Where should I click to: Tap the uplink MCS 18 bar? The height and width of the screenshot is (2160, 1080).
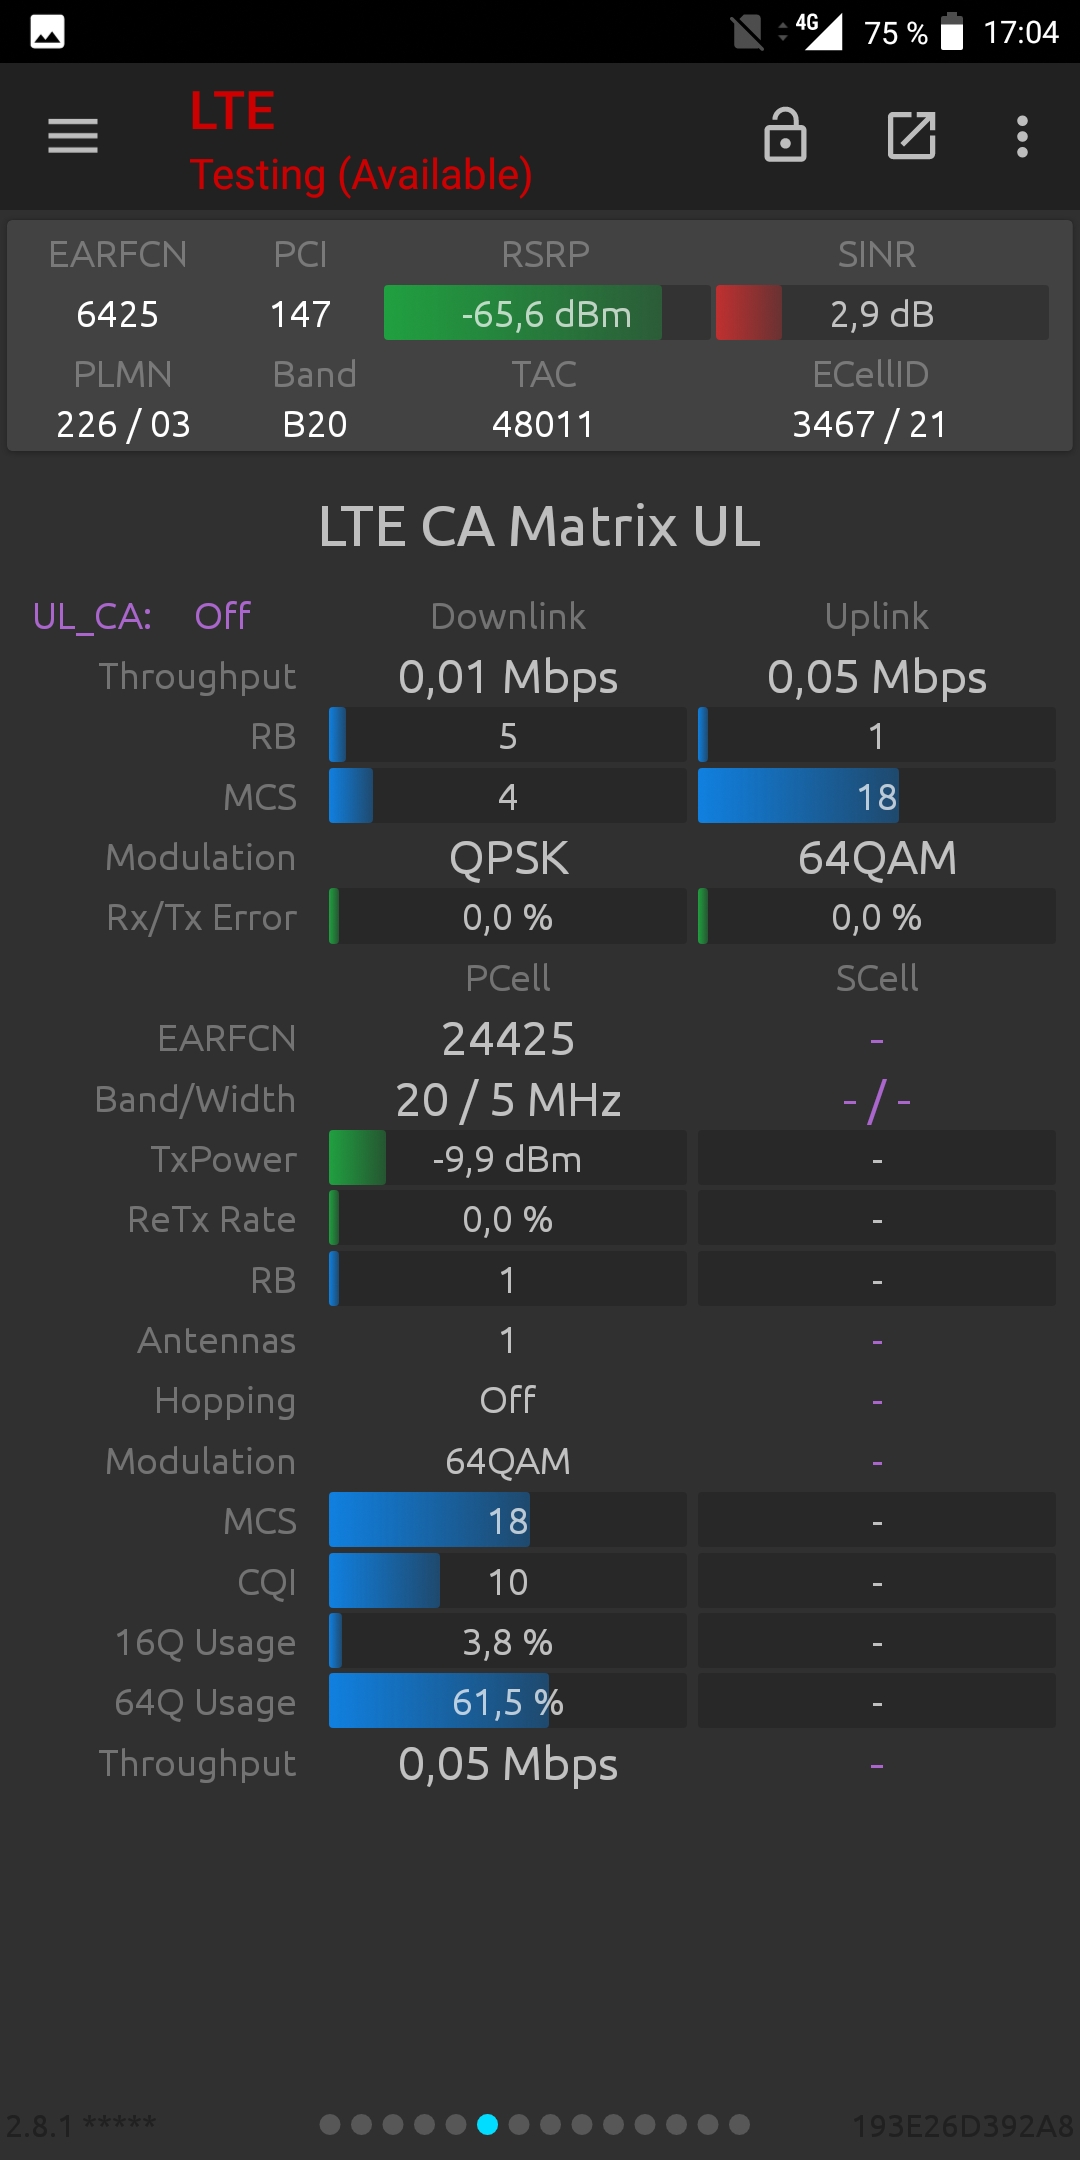[876, 796]
